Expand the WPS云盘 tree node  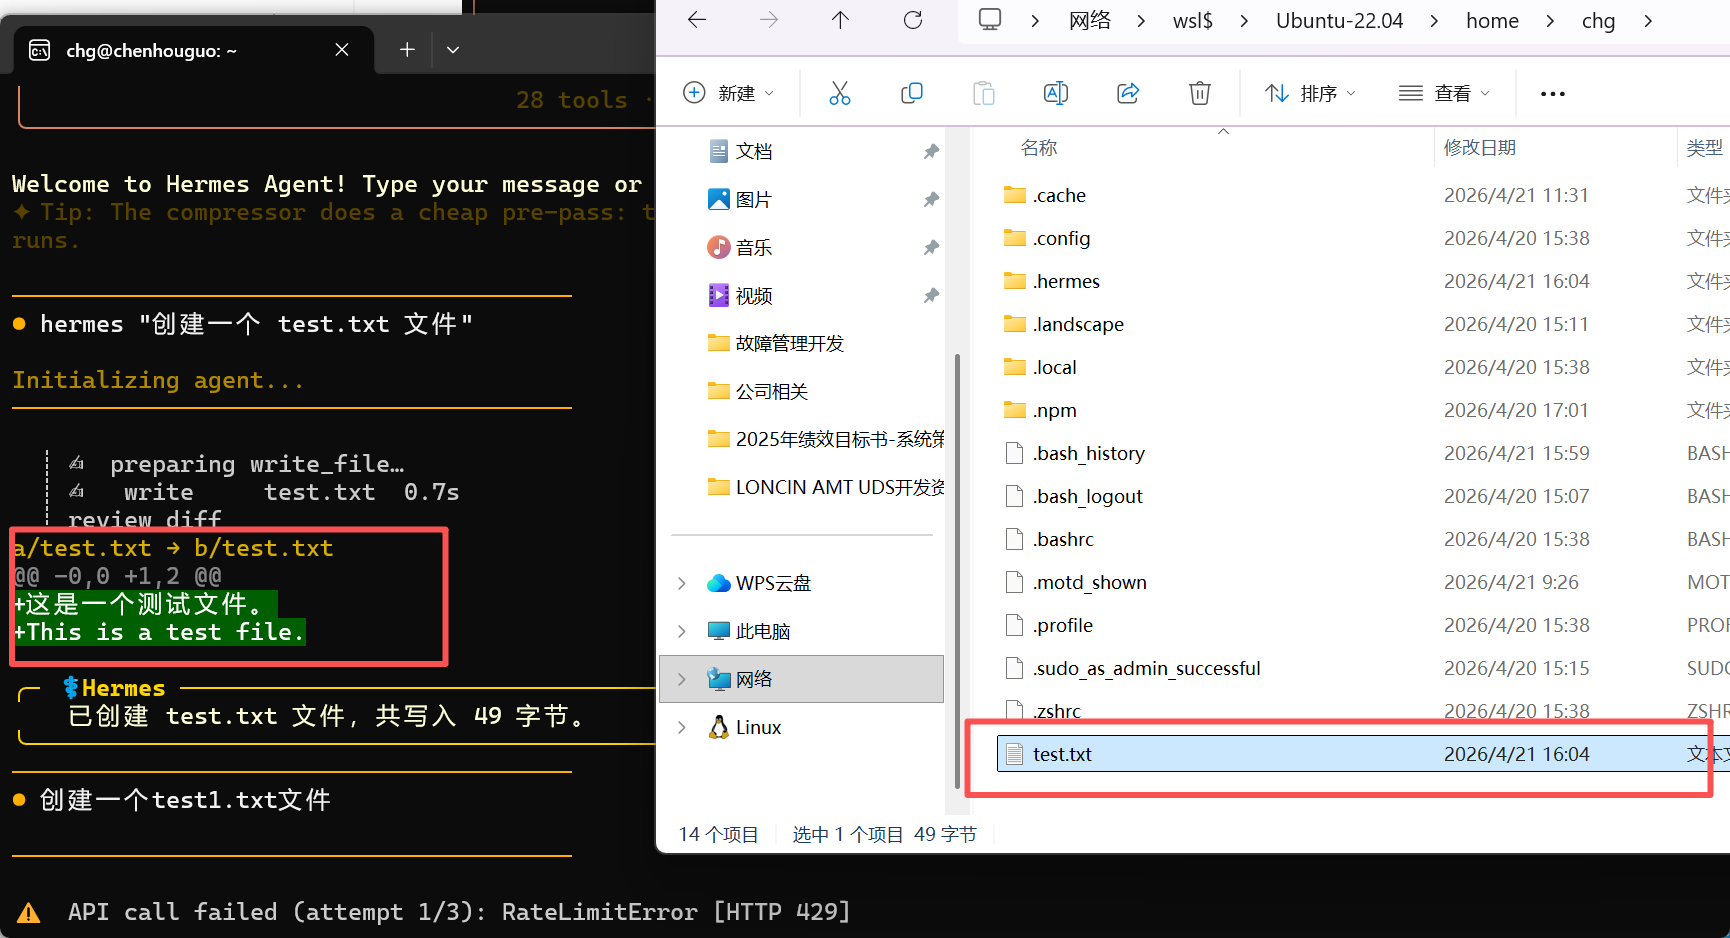tap(682, 583)
